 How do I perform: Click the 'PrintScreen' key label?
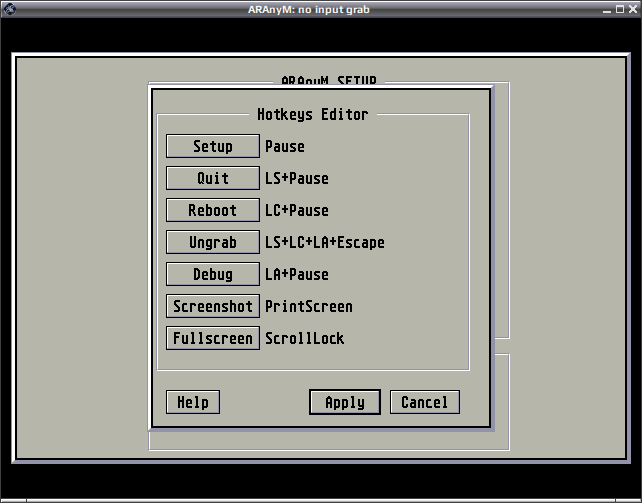coord(309,306)
